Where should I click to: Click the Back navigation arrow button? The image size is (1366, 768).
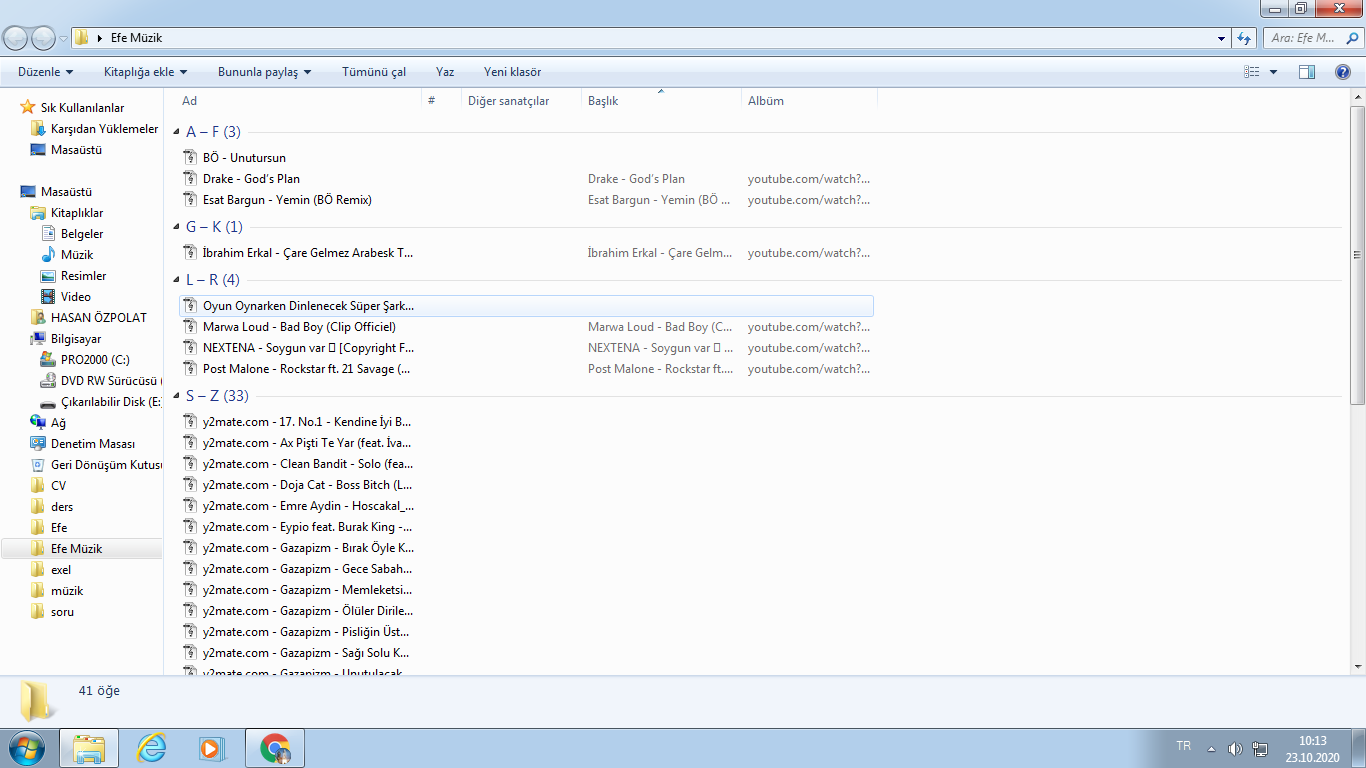[x=16, y=38]
